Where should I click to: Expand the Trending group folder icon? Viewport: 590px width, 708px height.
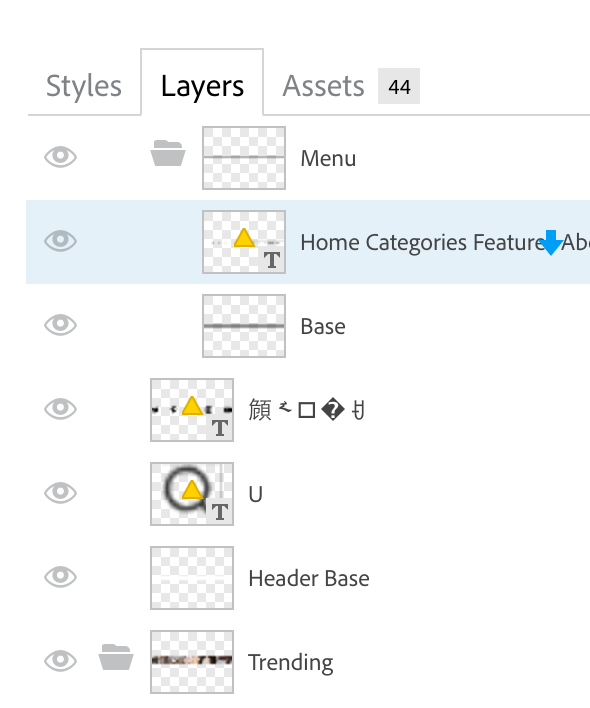click(116, 657)
